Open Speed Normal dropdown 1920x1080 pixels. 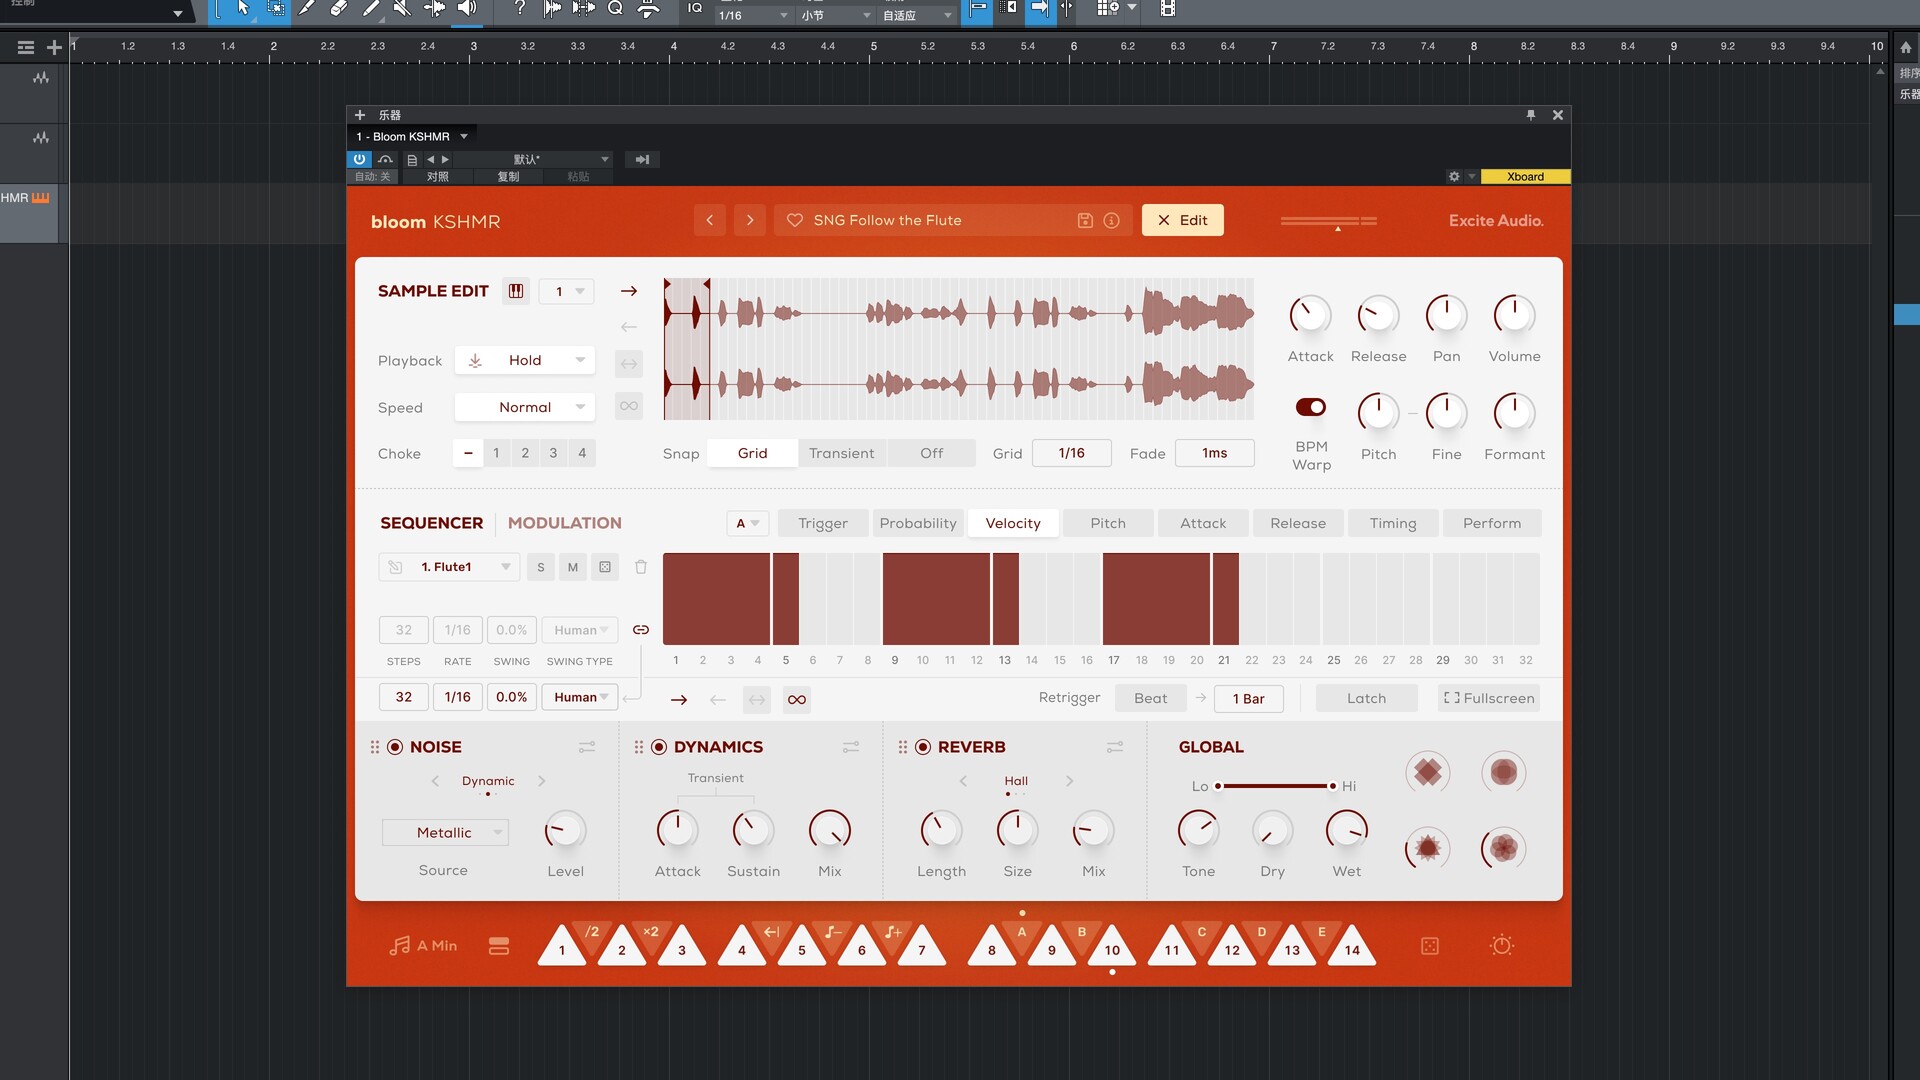click(x=525, y=407)
